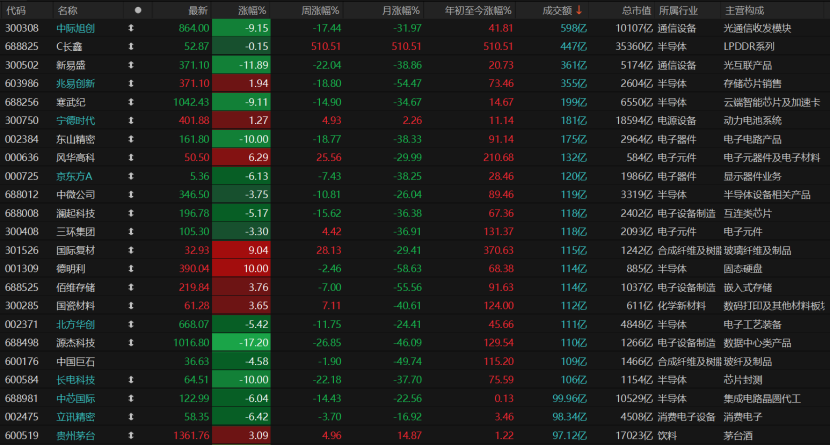The image size is (831, 446).
Task: Open the 北方华创 stock name
Action: pyautogui.click(x=75, y=324)
